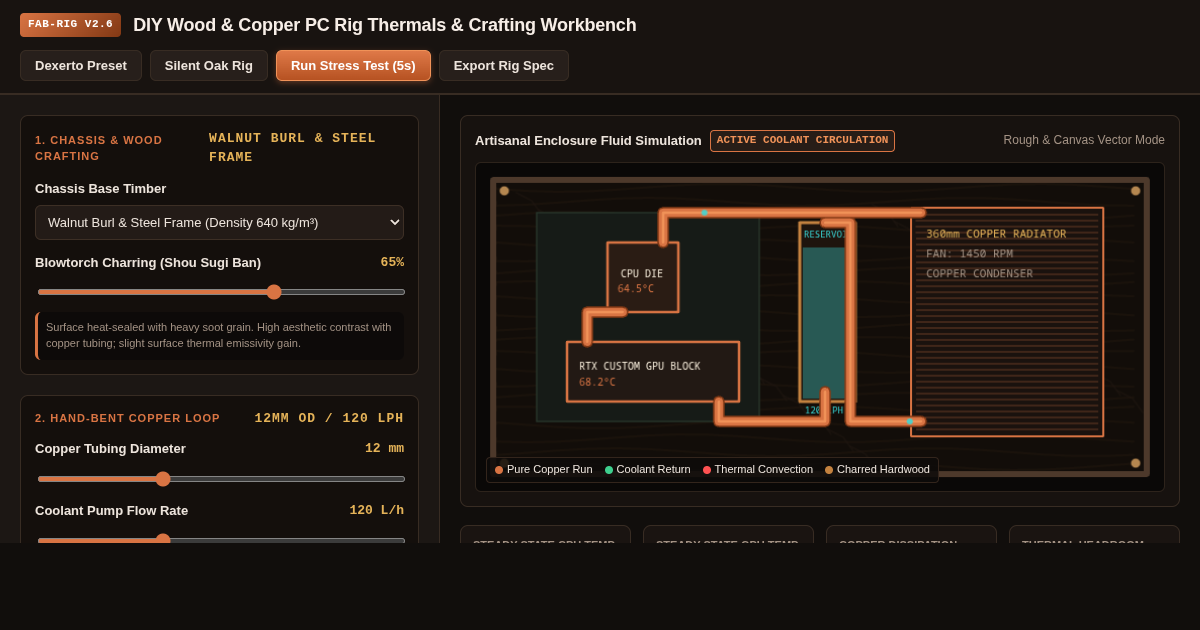This screenshot has height=630, width=1200.
Task: Click the 'Blowtorch Charring (Shou Sugi Ban)' label
Action: (x=148, y=262)
